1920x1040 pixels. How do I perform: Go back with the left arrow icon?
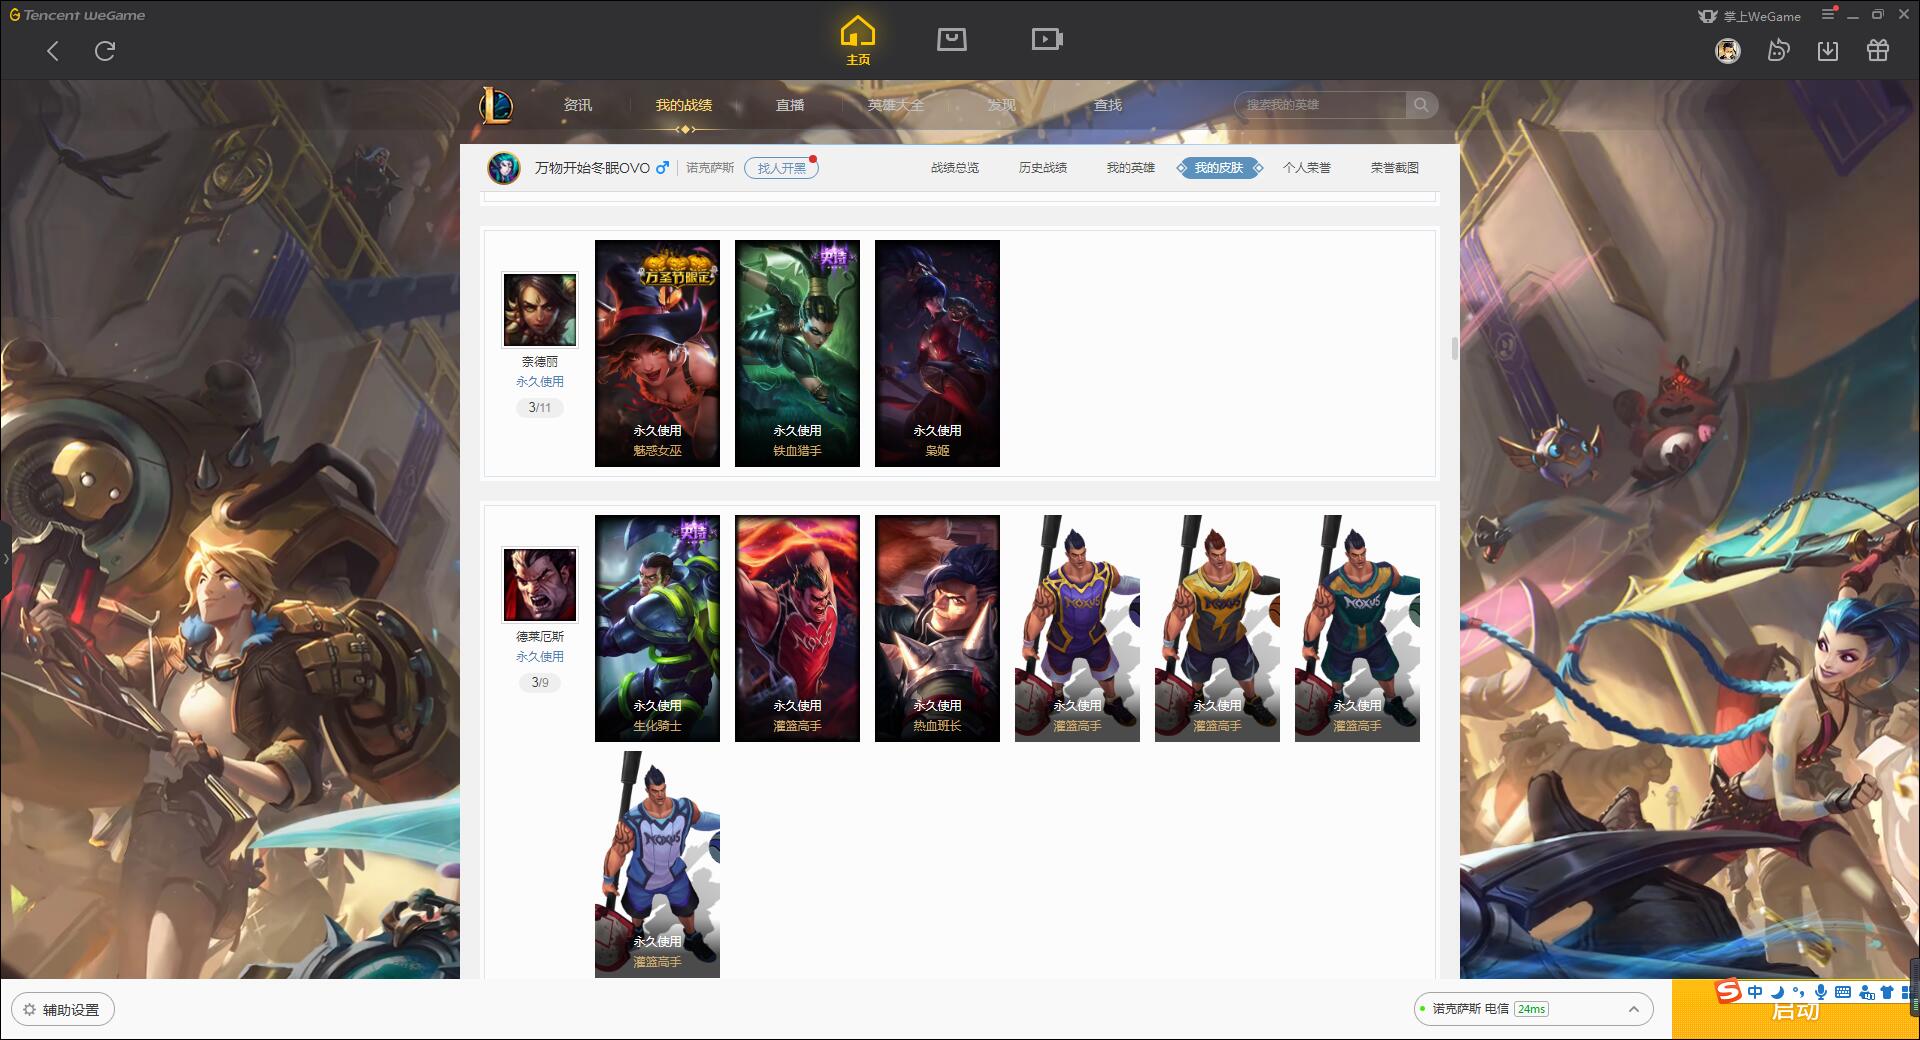click(x=53, y=51)
